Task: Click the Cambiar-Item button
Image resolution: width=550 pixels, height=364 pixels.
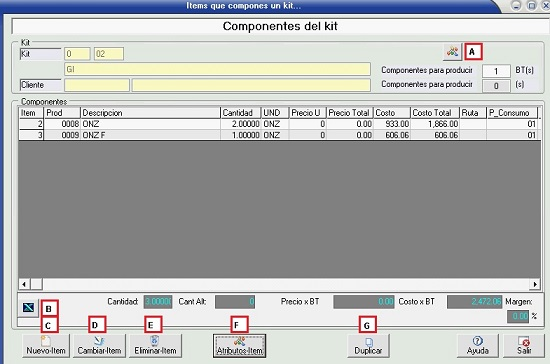Action: (x=99, y=346)
